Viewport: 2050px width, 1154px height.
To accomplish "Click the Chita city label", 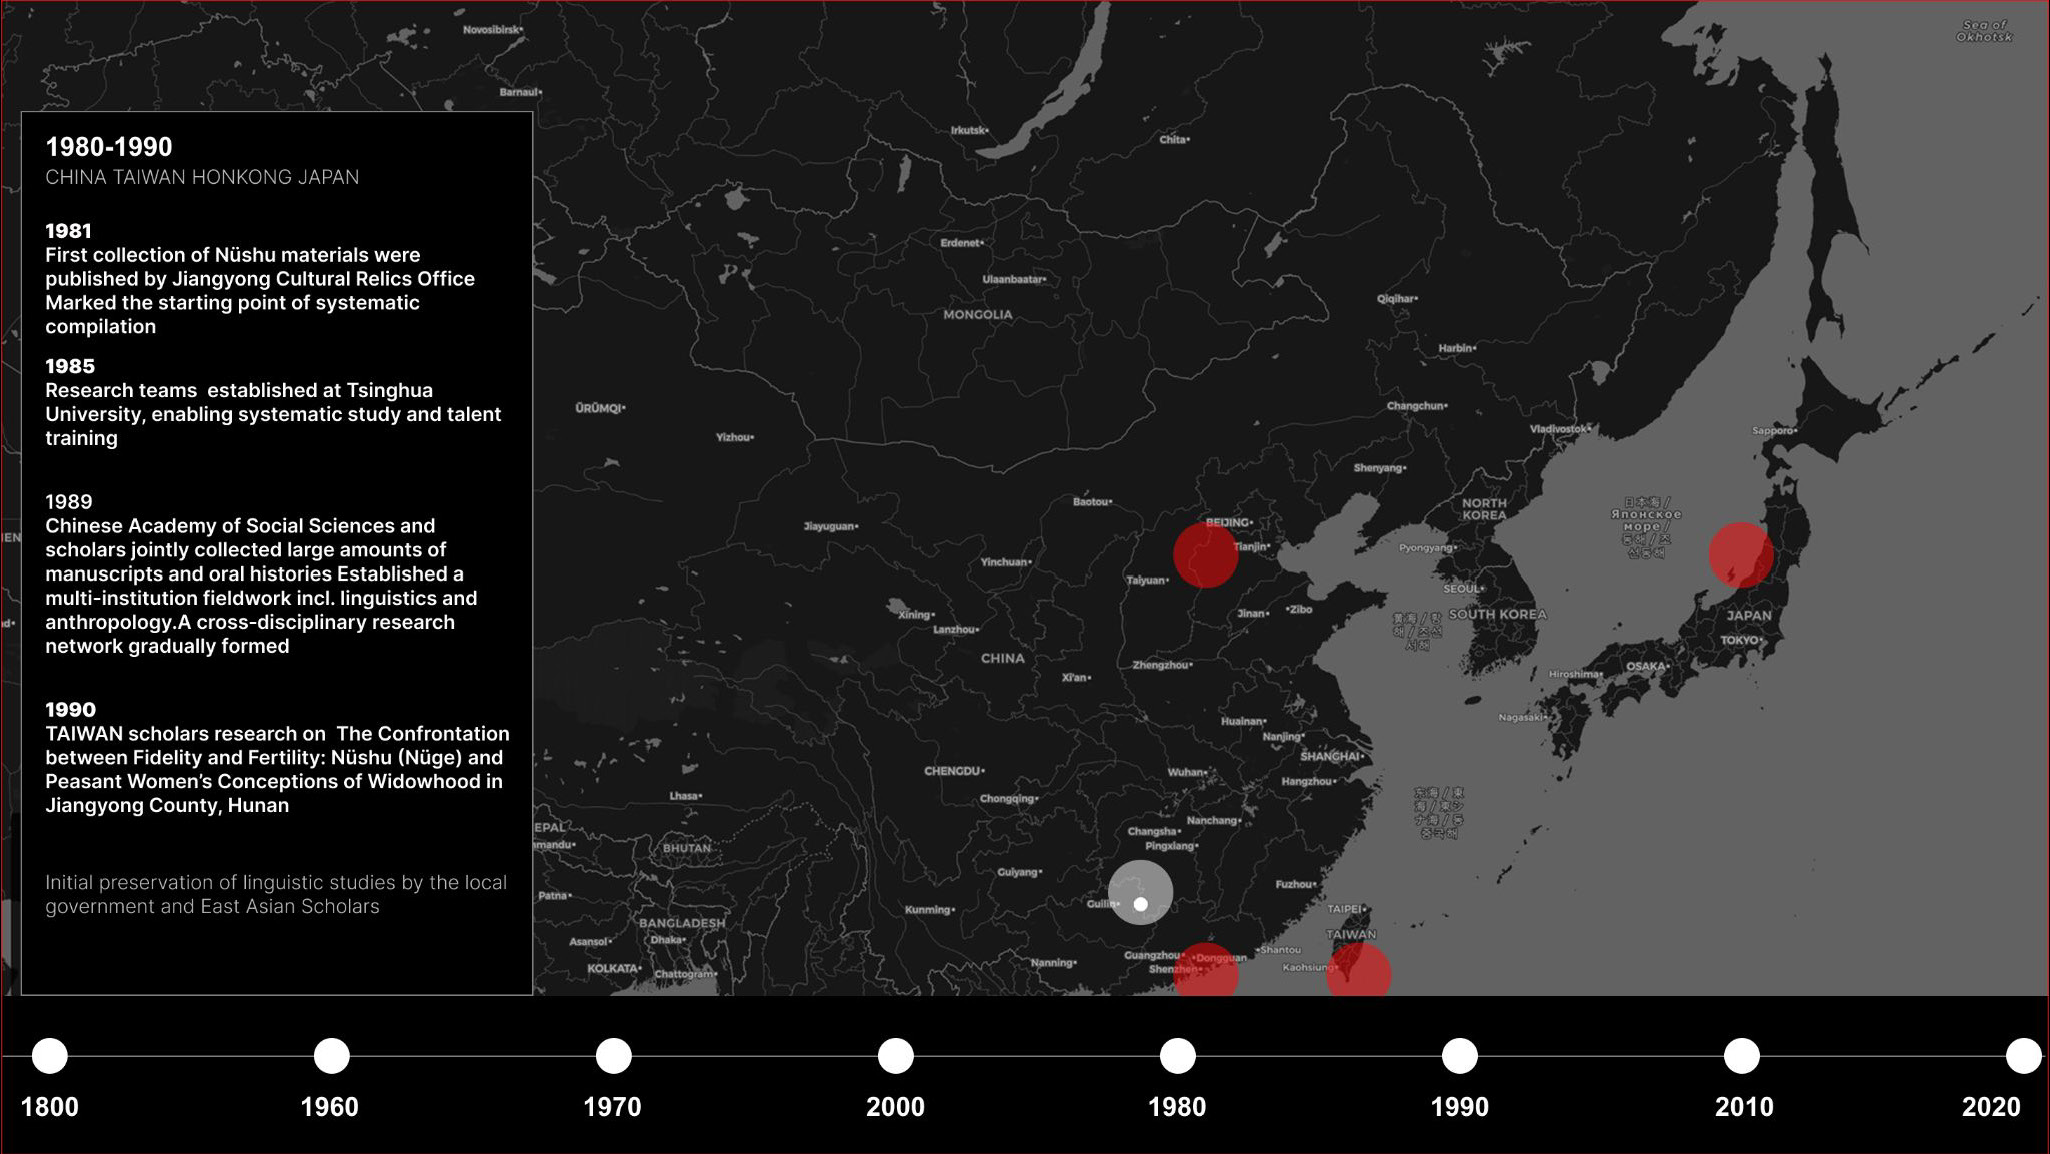I will point(1175,140).
